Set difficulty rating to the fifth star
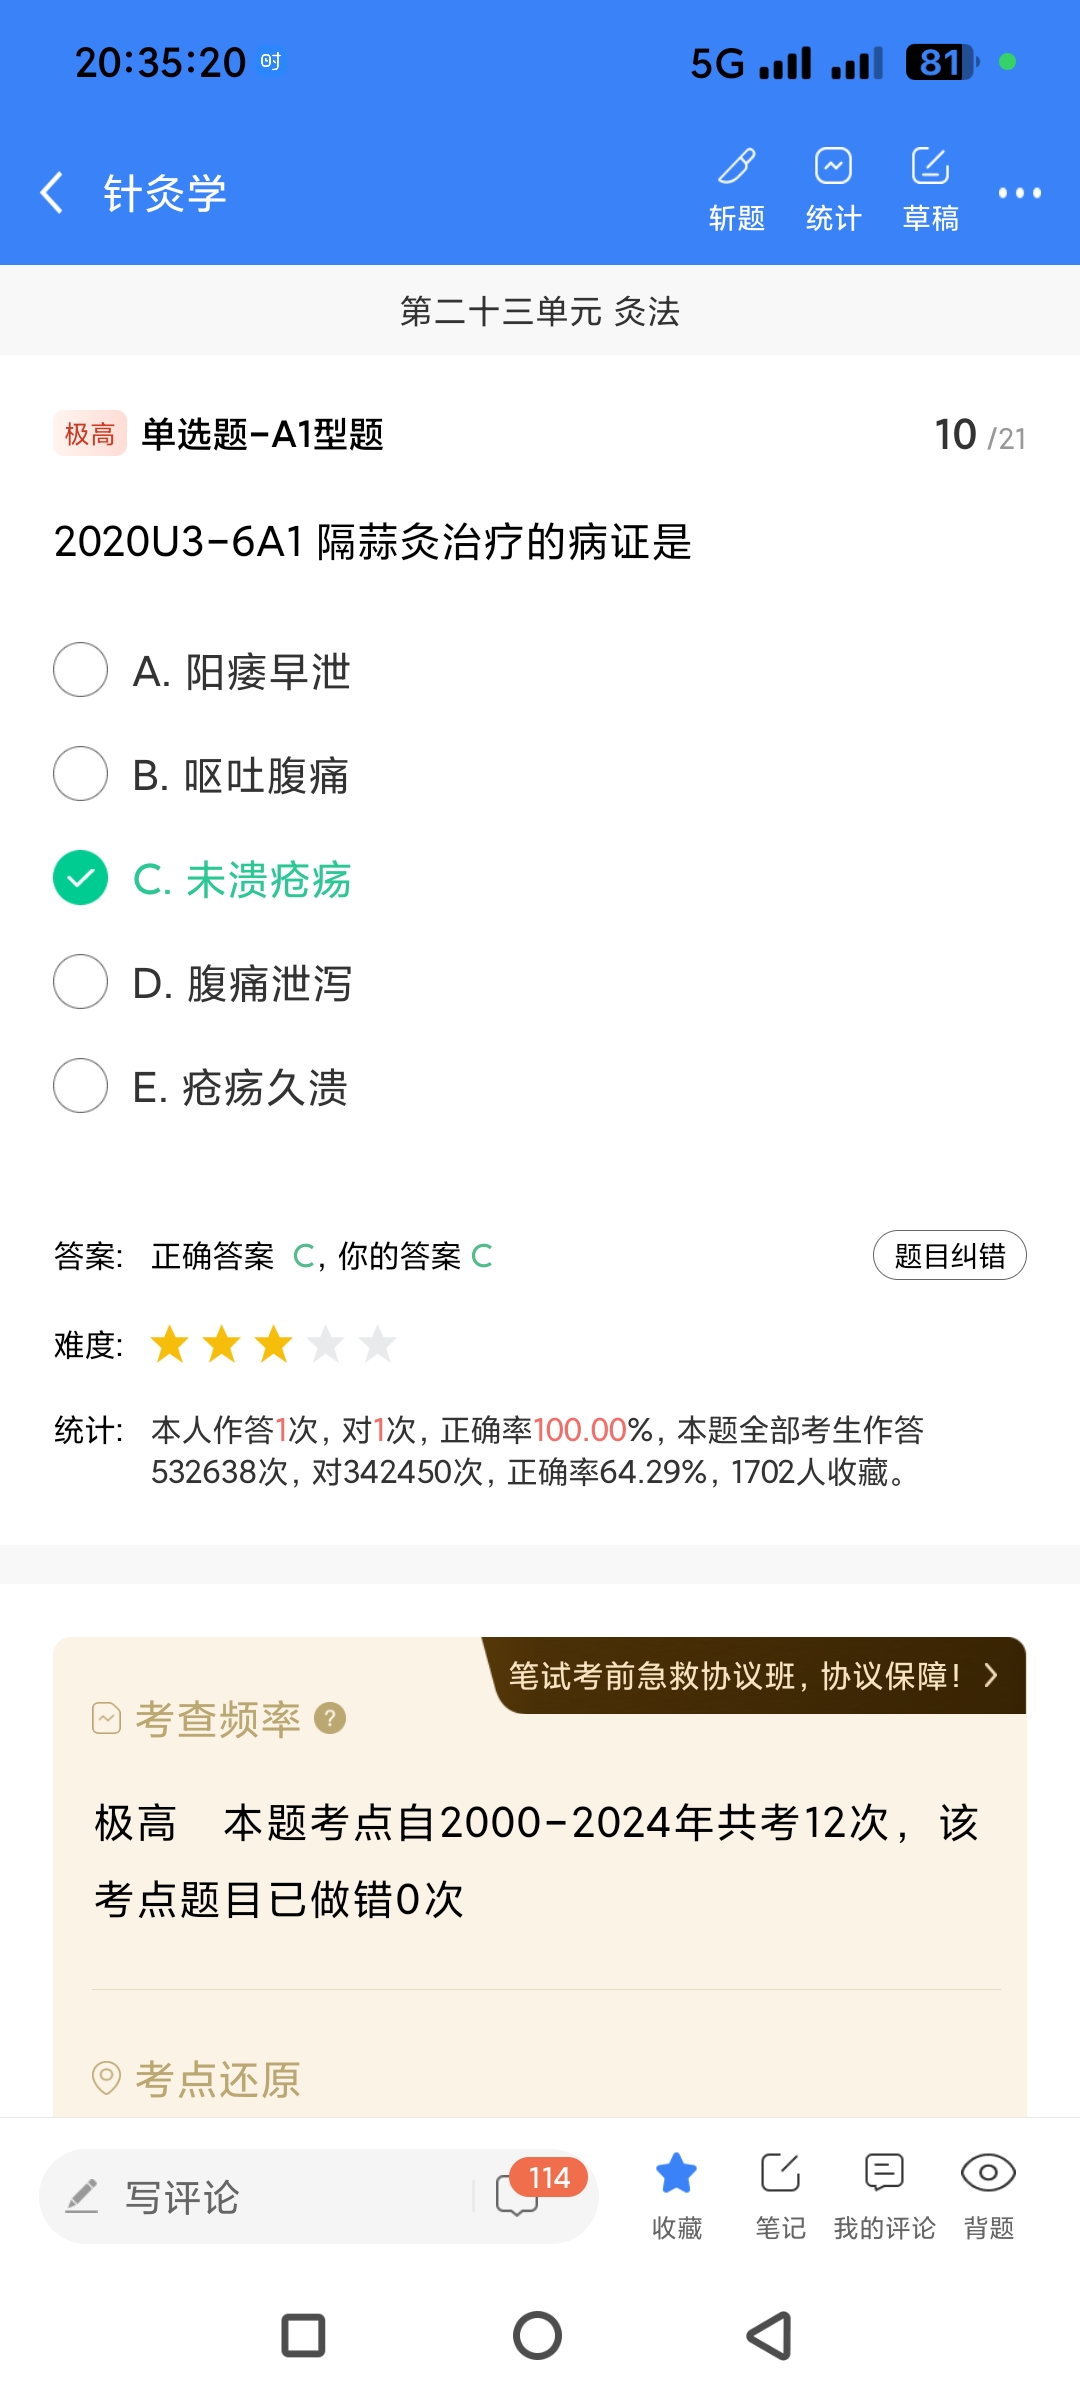1080x2400 pixels. [x=378, y=1344]
